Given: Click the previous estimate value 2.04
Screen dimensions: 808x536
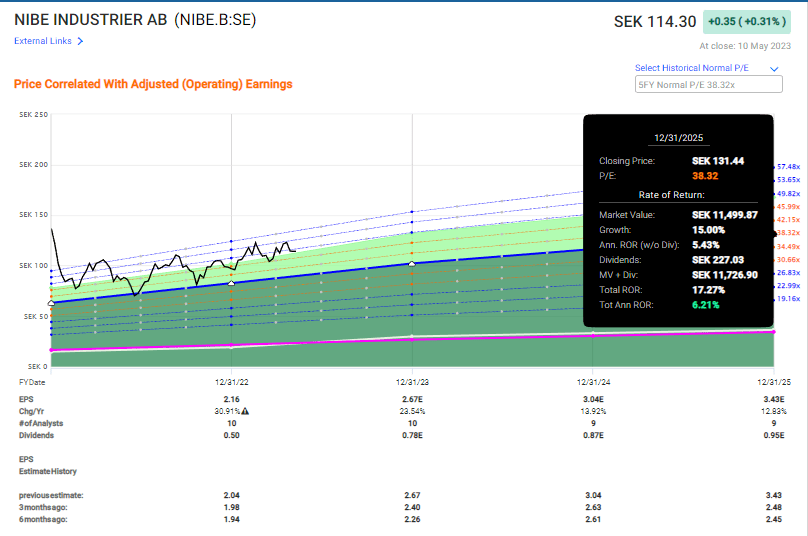Looking at the screenshot, I should pos(231,495).
